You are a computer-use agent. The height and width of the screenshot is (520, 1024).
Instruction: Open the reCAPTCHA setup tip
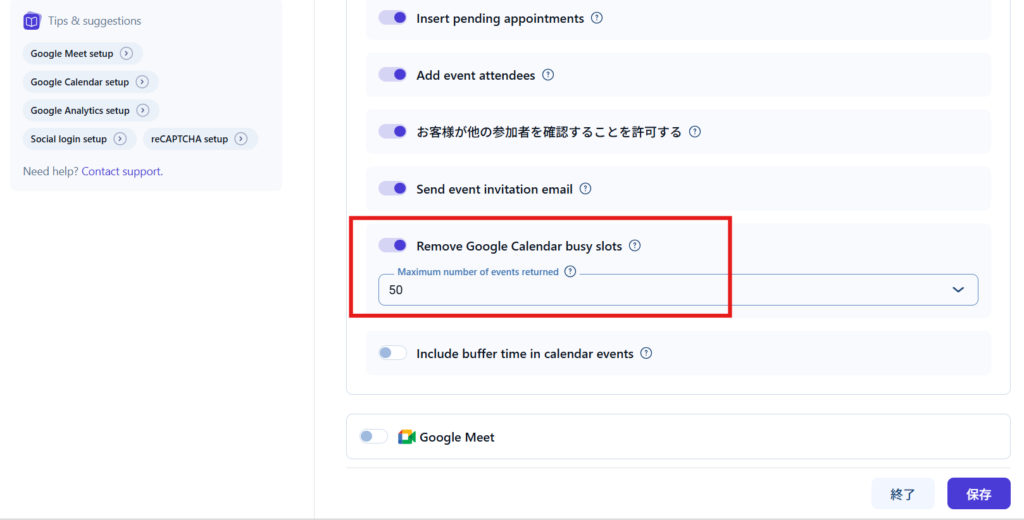[x=199, y=139]
